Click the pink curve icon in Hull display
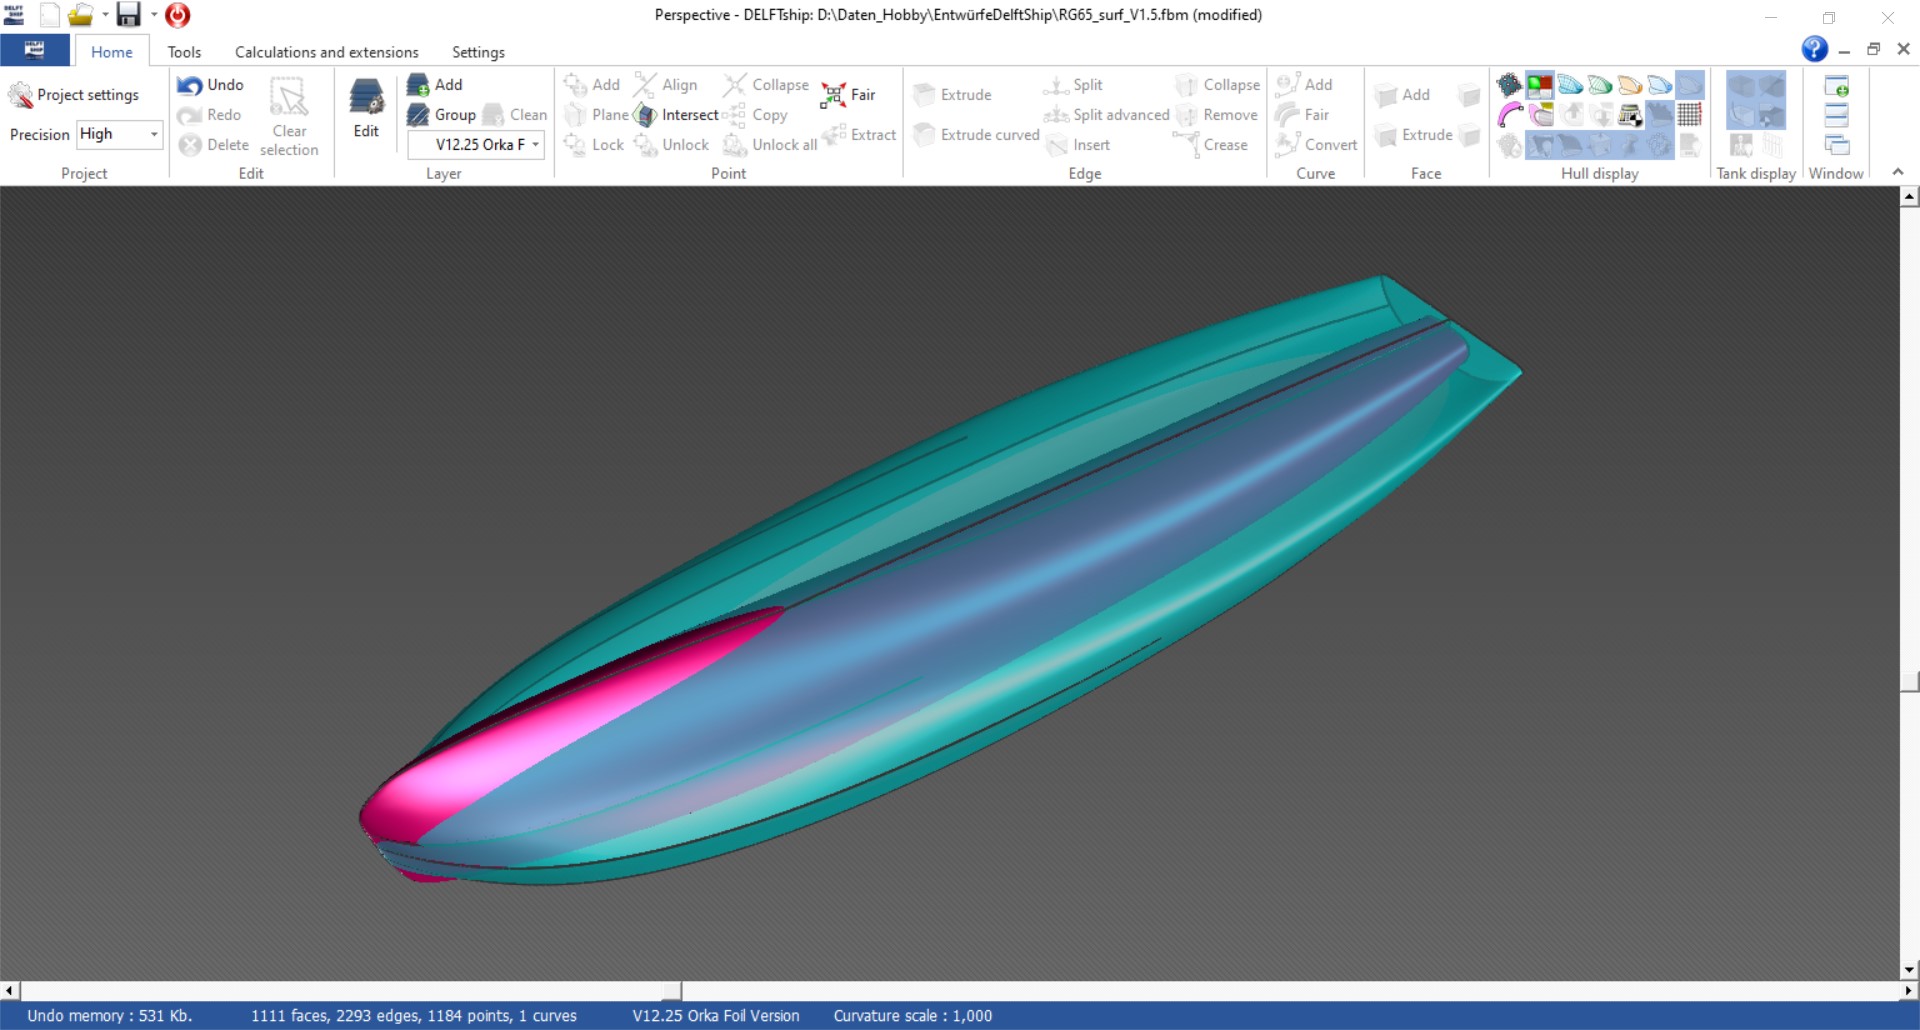1920x1030 pixels. point(1509,116)
